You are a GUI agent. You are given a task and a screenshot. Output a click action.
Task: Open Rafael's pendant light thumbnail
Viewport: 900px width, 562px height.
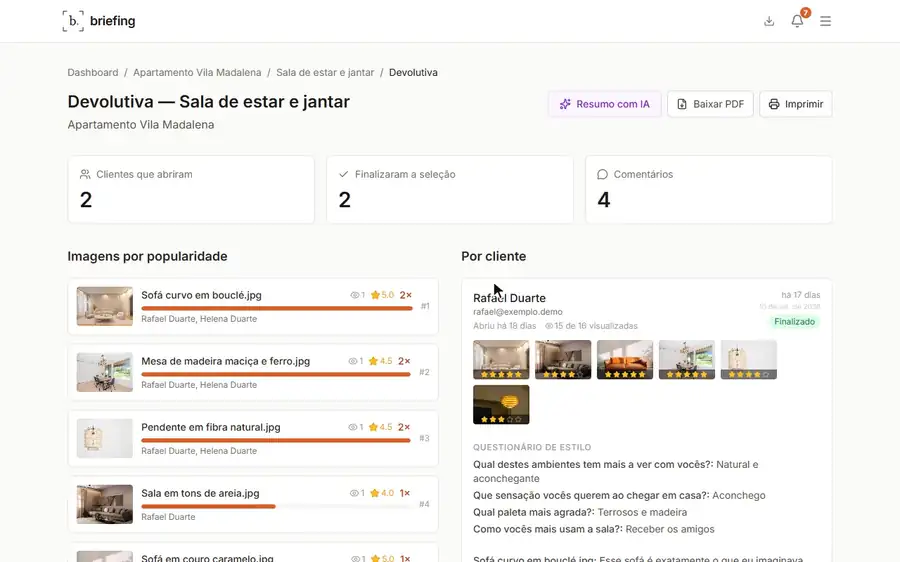(x=749, y=359)
